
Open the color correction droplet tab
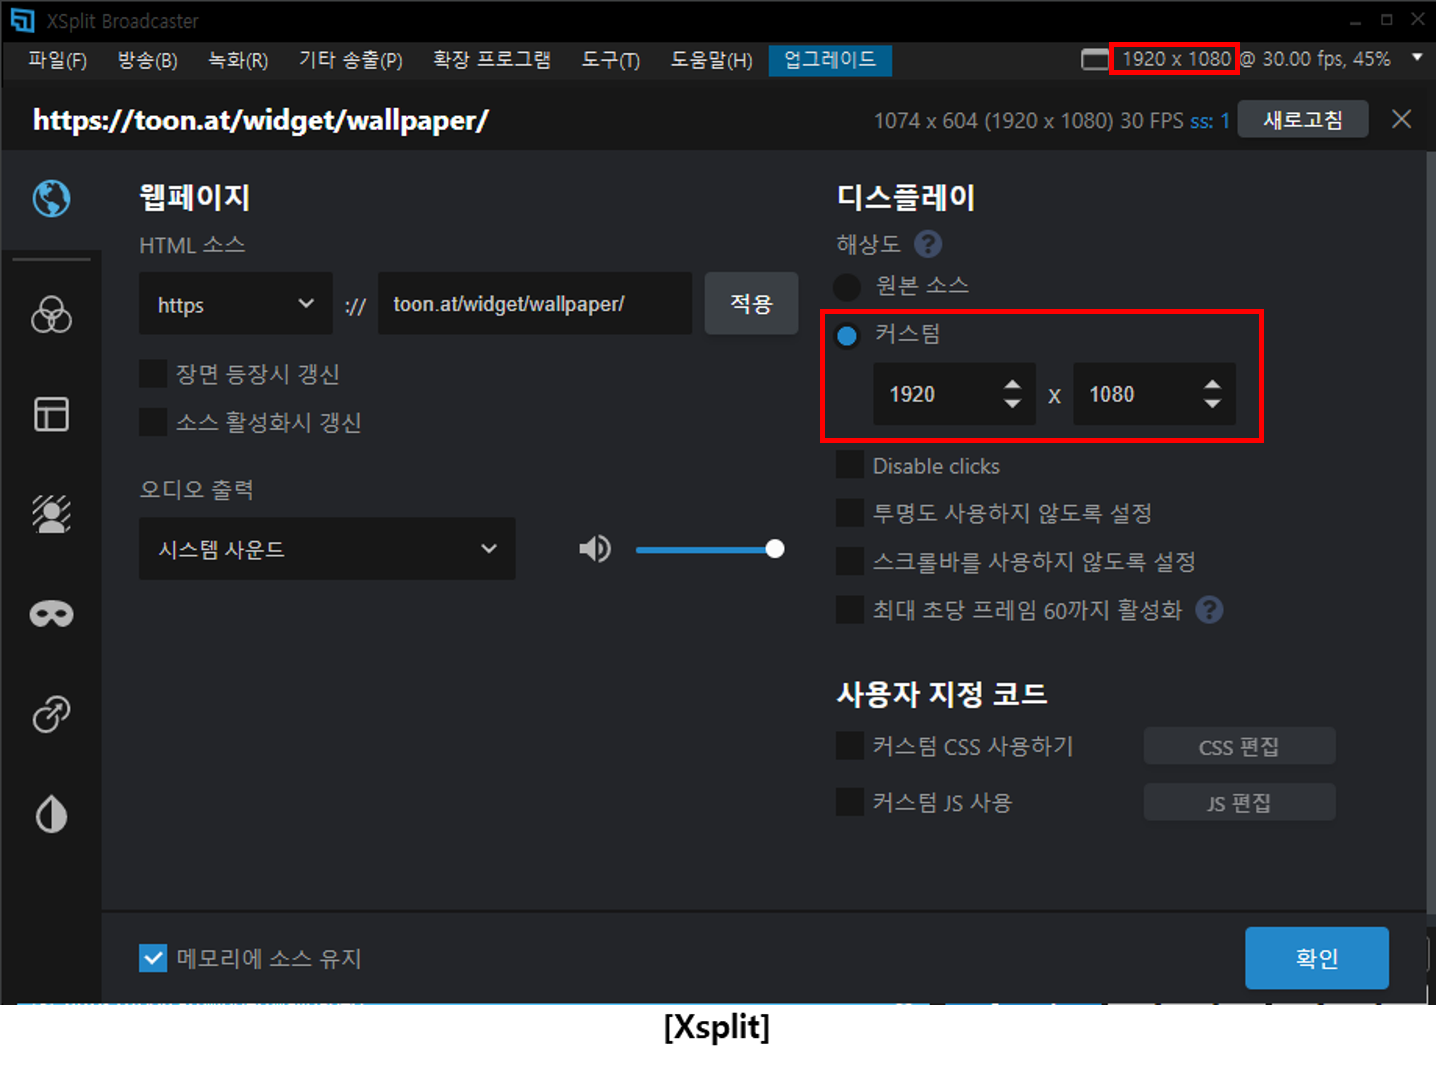click(x=51, y=814)
